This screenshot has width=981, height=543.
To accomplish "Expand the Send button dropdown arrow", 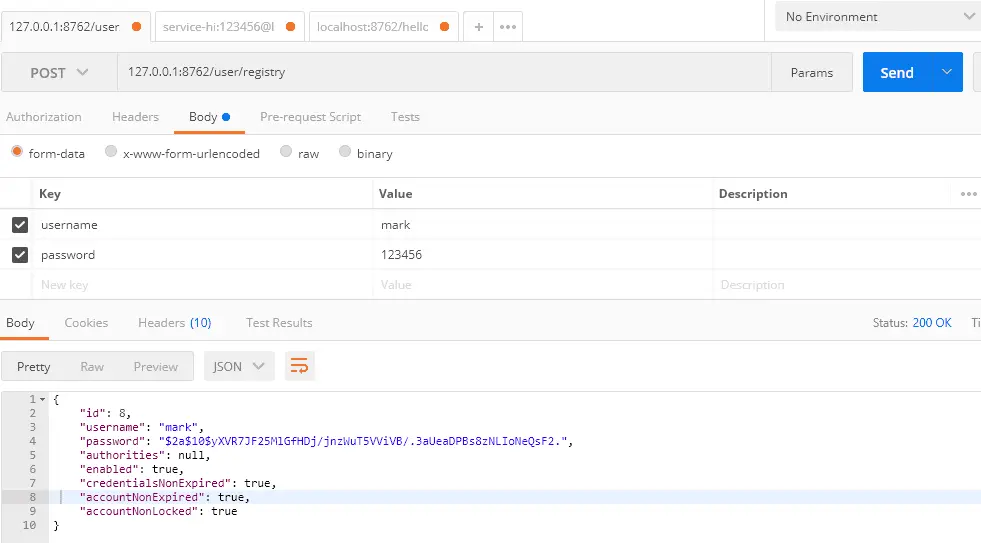I will click(946, 72).
